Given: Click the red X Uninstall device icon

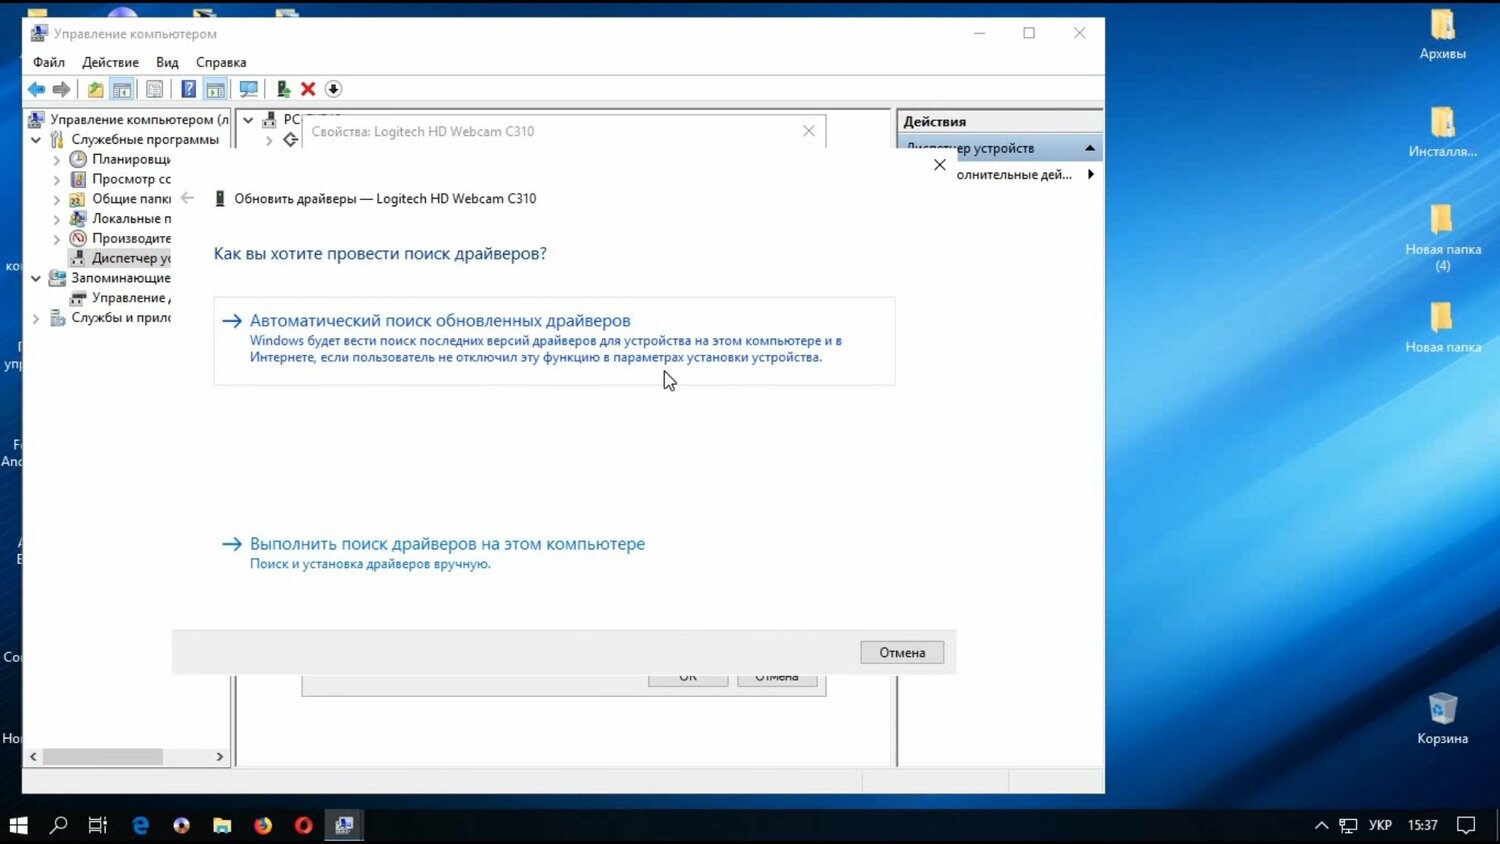Looking at the screenshot, I should [308, 89].
